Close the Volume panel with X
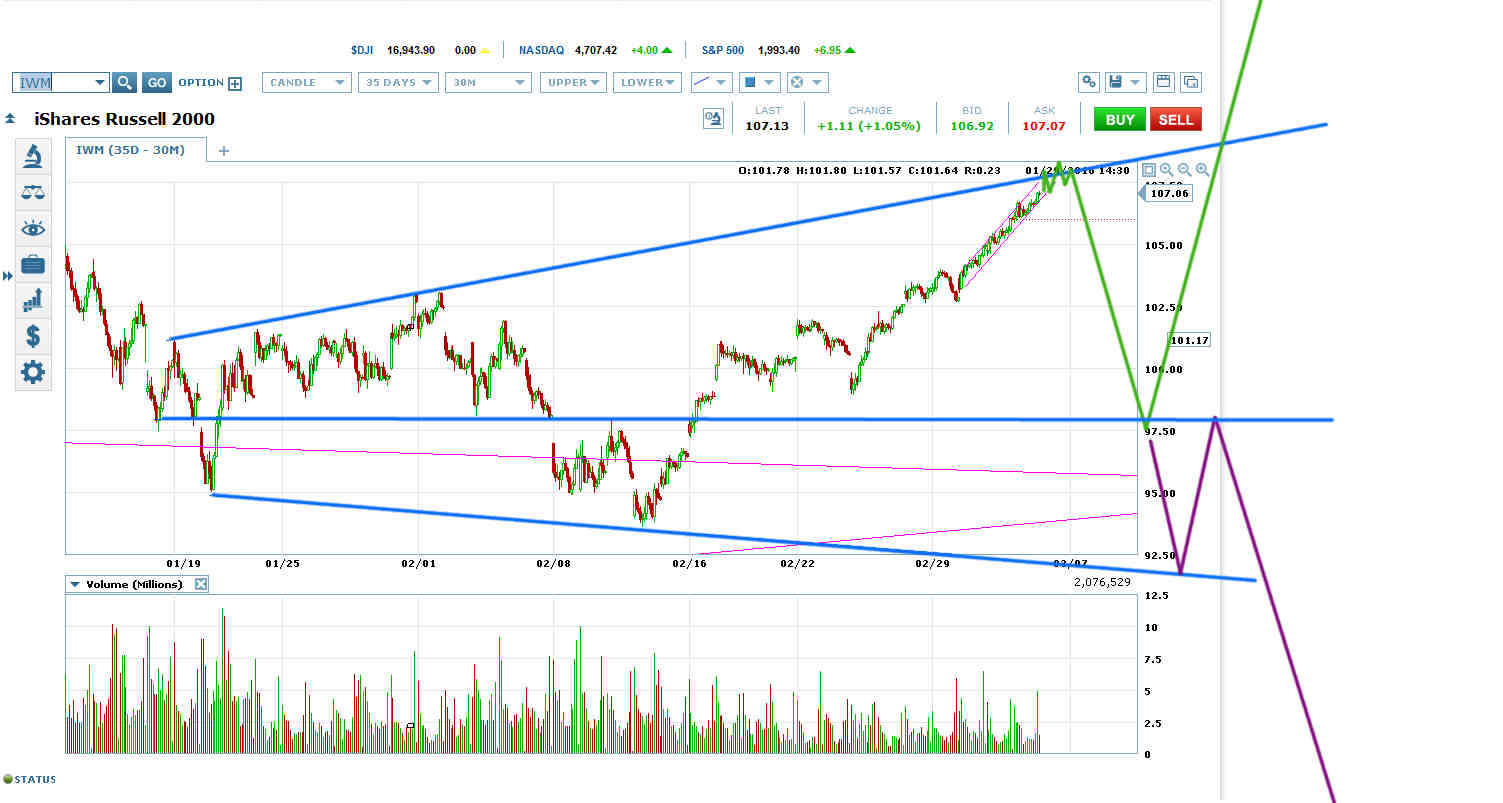 pos(201,584)
